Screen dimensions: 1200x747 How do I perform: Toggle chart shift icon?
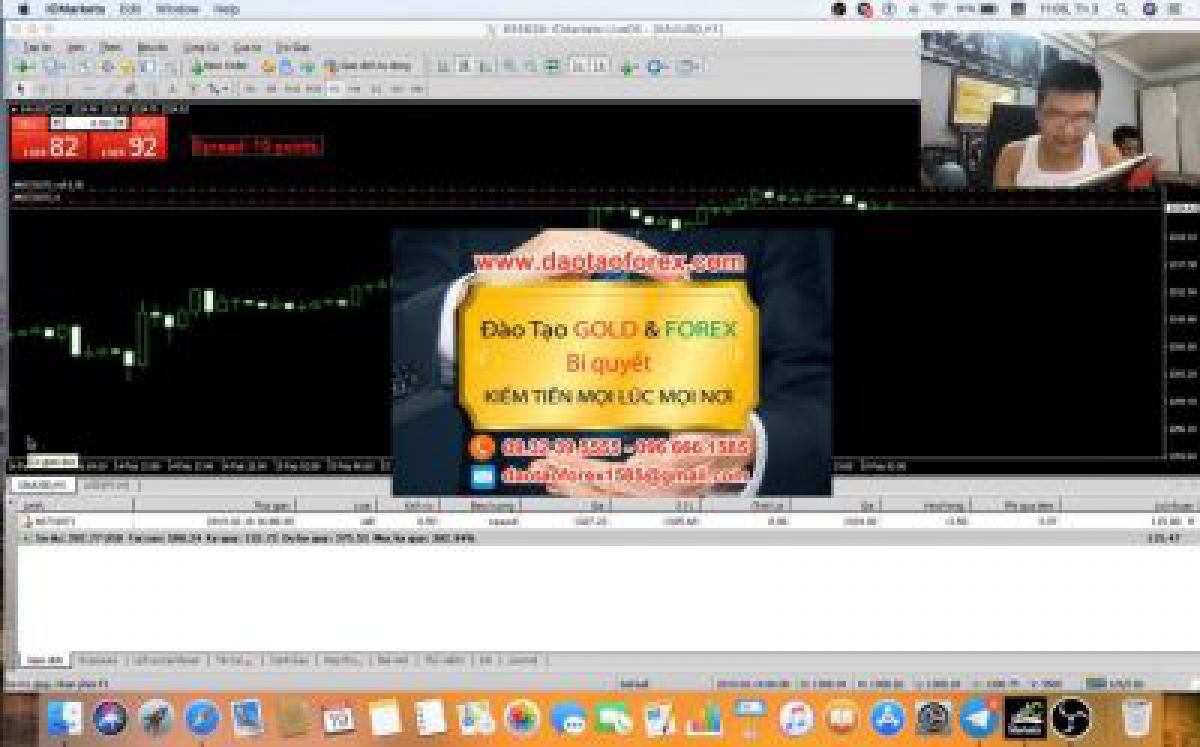(x=600, y=67)
